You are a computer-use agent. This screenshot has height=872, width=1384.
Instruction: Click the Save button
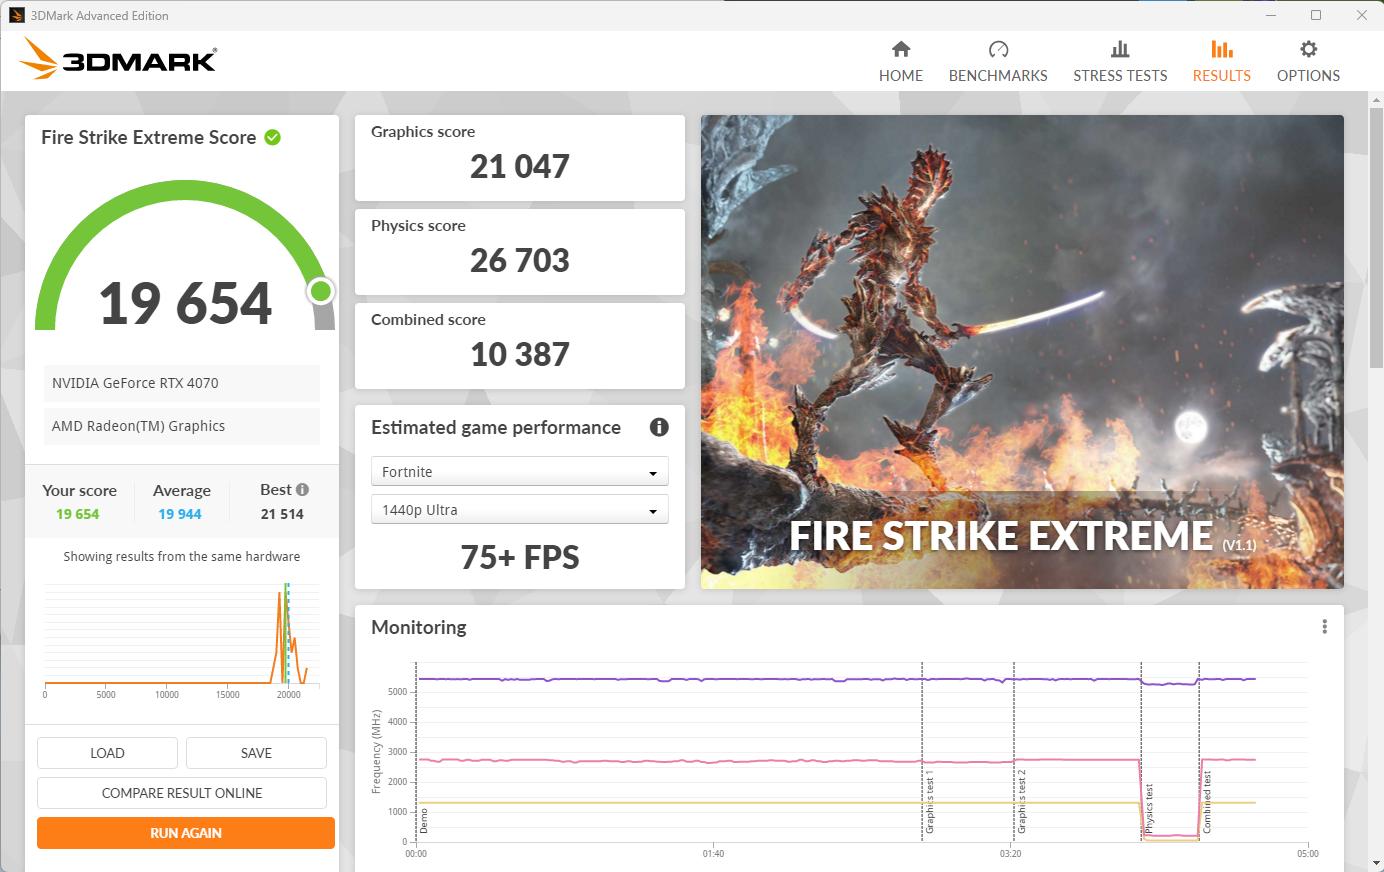coord(256,753)
